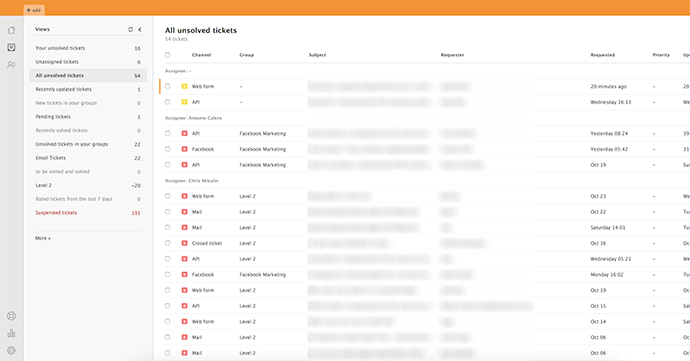
Task: Open the Reporting bar chart icon
Action: (11, 333)
